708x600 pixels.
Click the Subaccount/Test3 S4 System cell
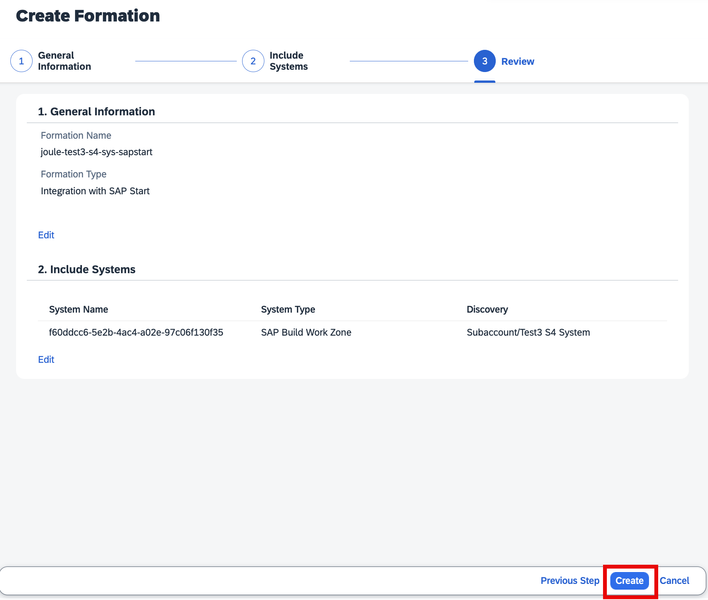pos(528,332)
